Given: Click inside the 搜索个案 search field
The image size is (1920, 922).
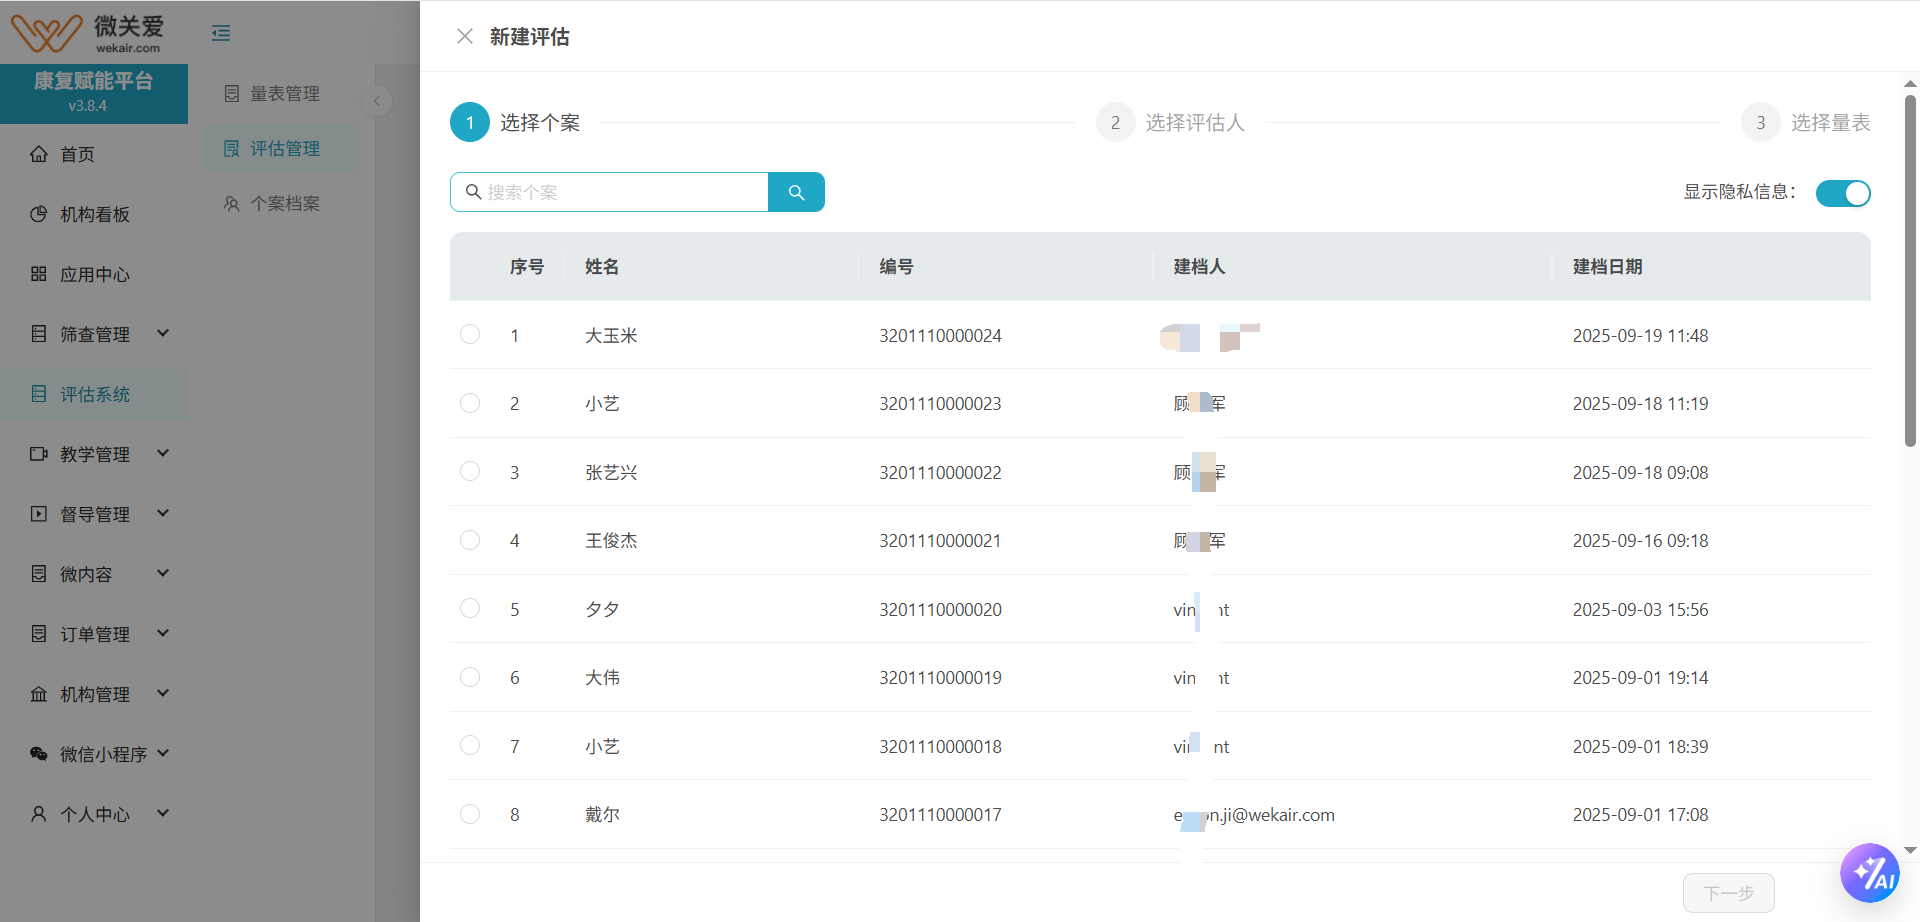Looking at the screenshot, I should click(x=610, y=191).
